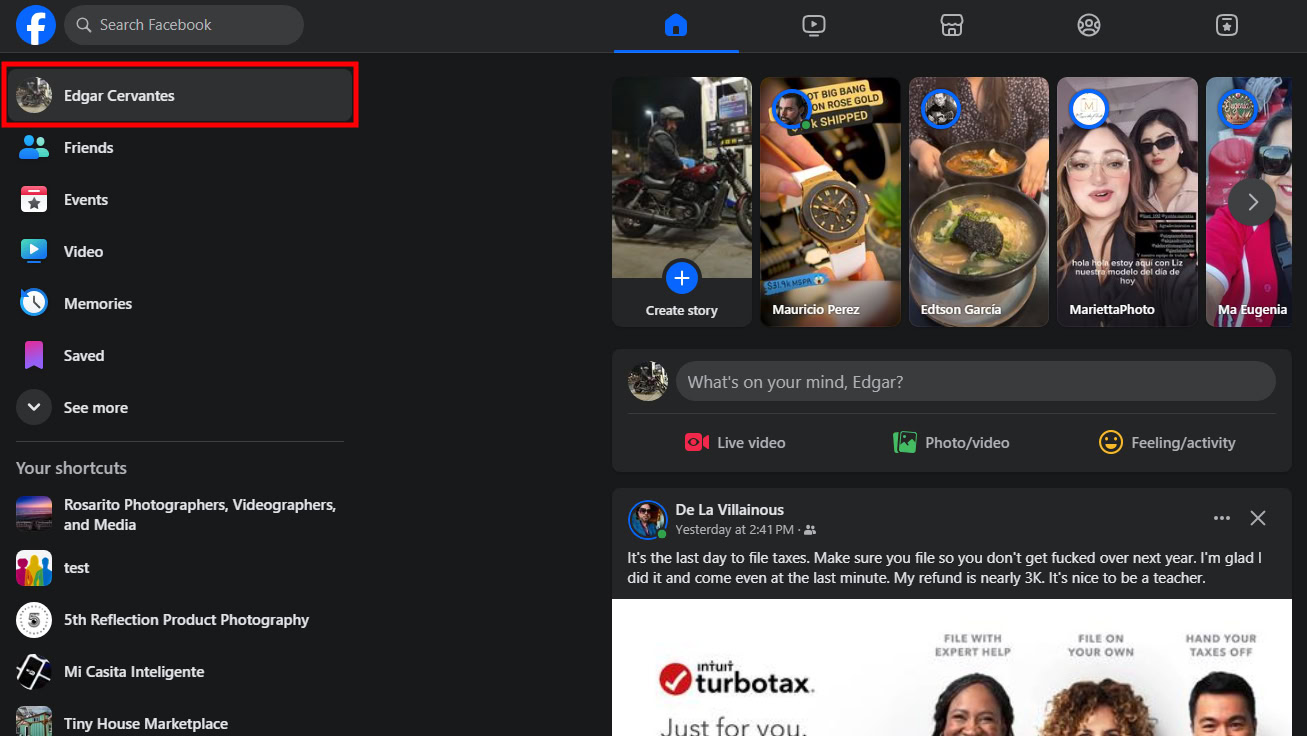Open the Marketplace tab icon
Viewport: 1307px width, 736px height.
coord(952,25)
